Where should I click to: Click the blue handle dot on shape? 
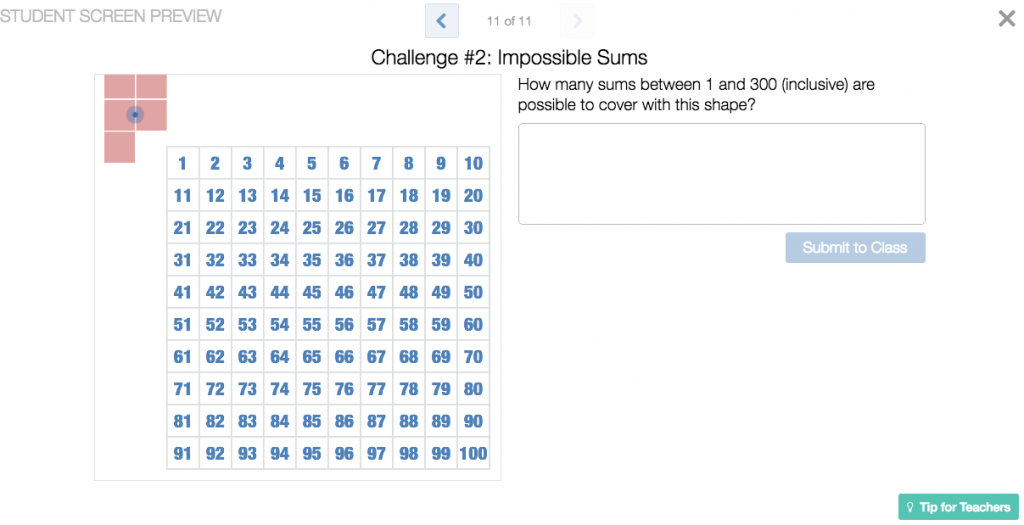click(135, 115)
